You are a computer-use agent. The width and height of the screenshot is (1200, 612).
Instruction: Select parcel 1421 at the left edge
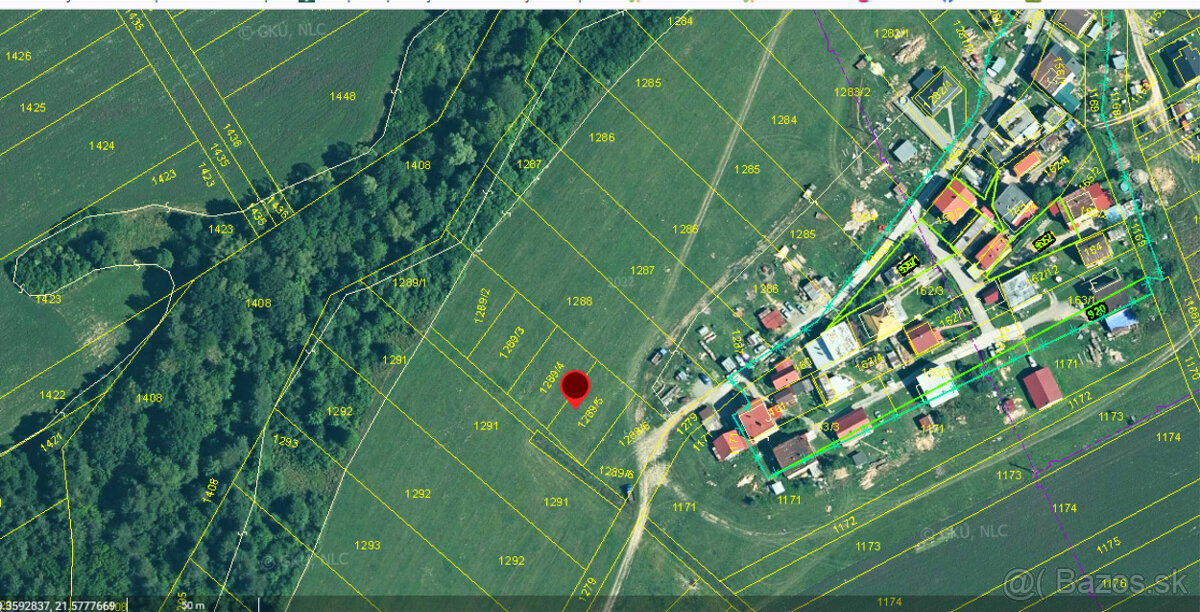pos(52,441)
